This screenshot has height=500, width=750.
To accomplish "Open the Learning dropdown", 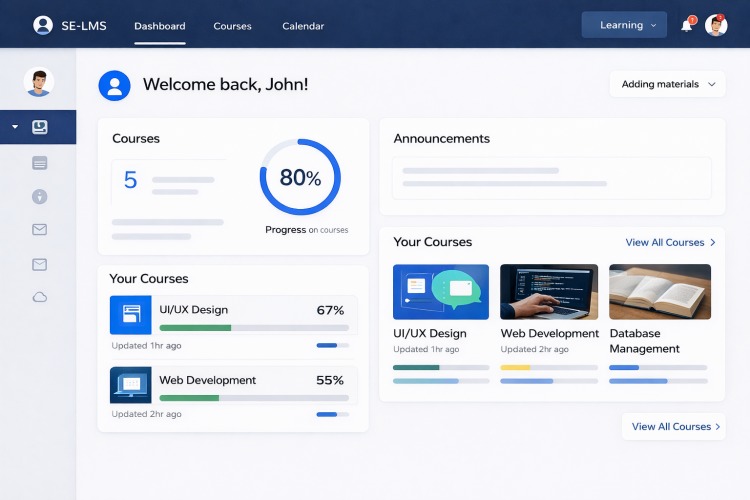I will (x=624, y=25).
